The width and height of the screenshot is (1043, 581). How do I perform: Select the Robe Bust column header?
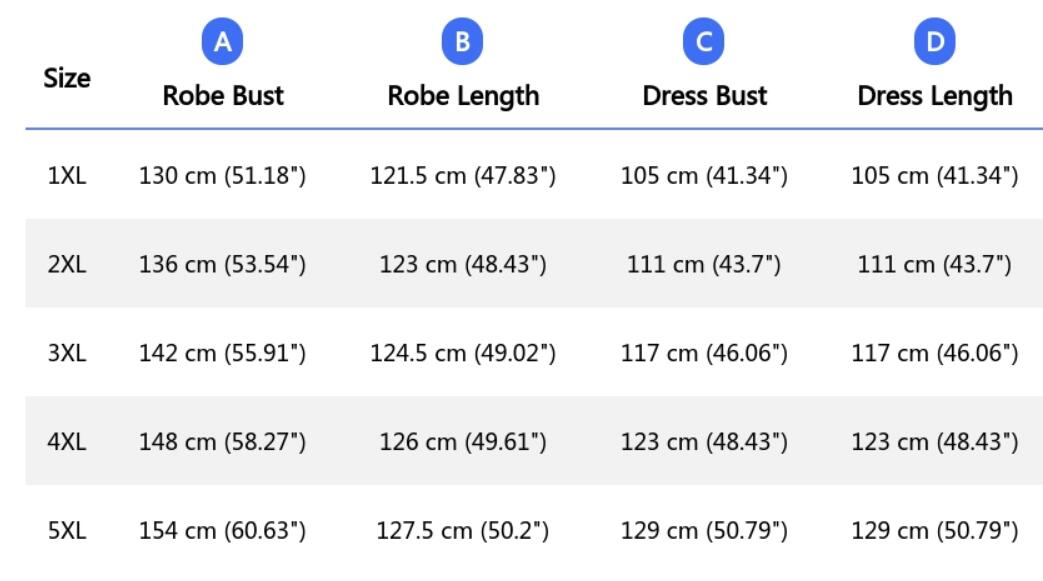(223, 96)
